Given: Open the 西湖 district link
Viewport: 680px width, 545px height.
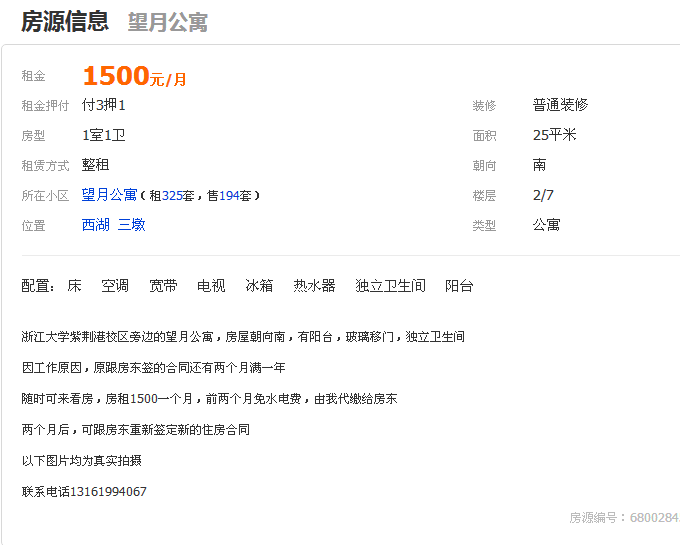Looking at the screenshot, I should click(95, 225).
